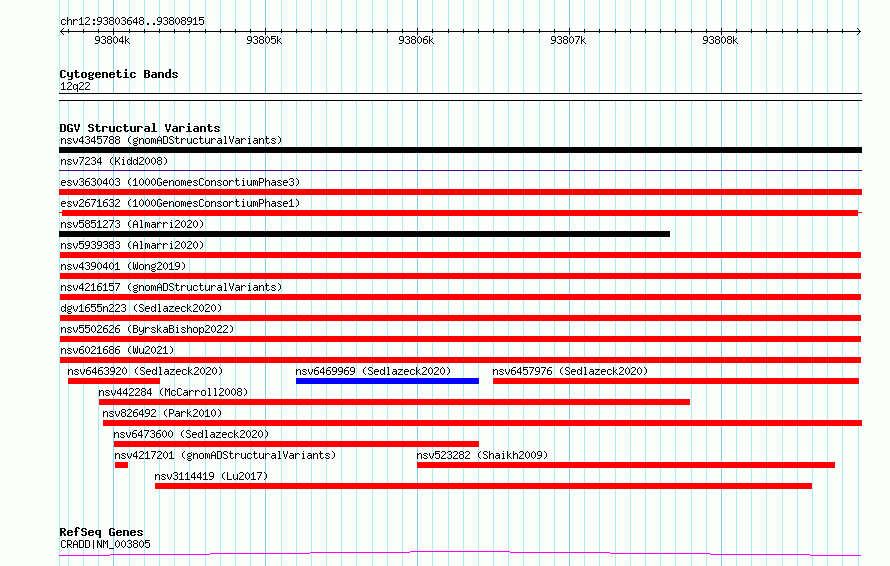Select the red nsv442284 variant bar
890x566 pixels.
coord(394,402)
